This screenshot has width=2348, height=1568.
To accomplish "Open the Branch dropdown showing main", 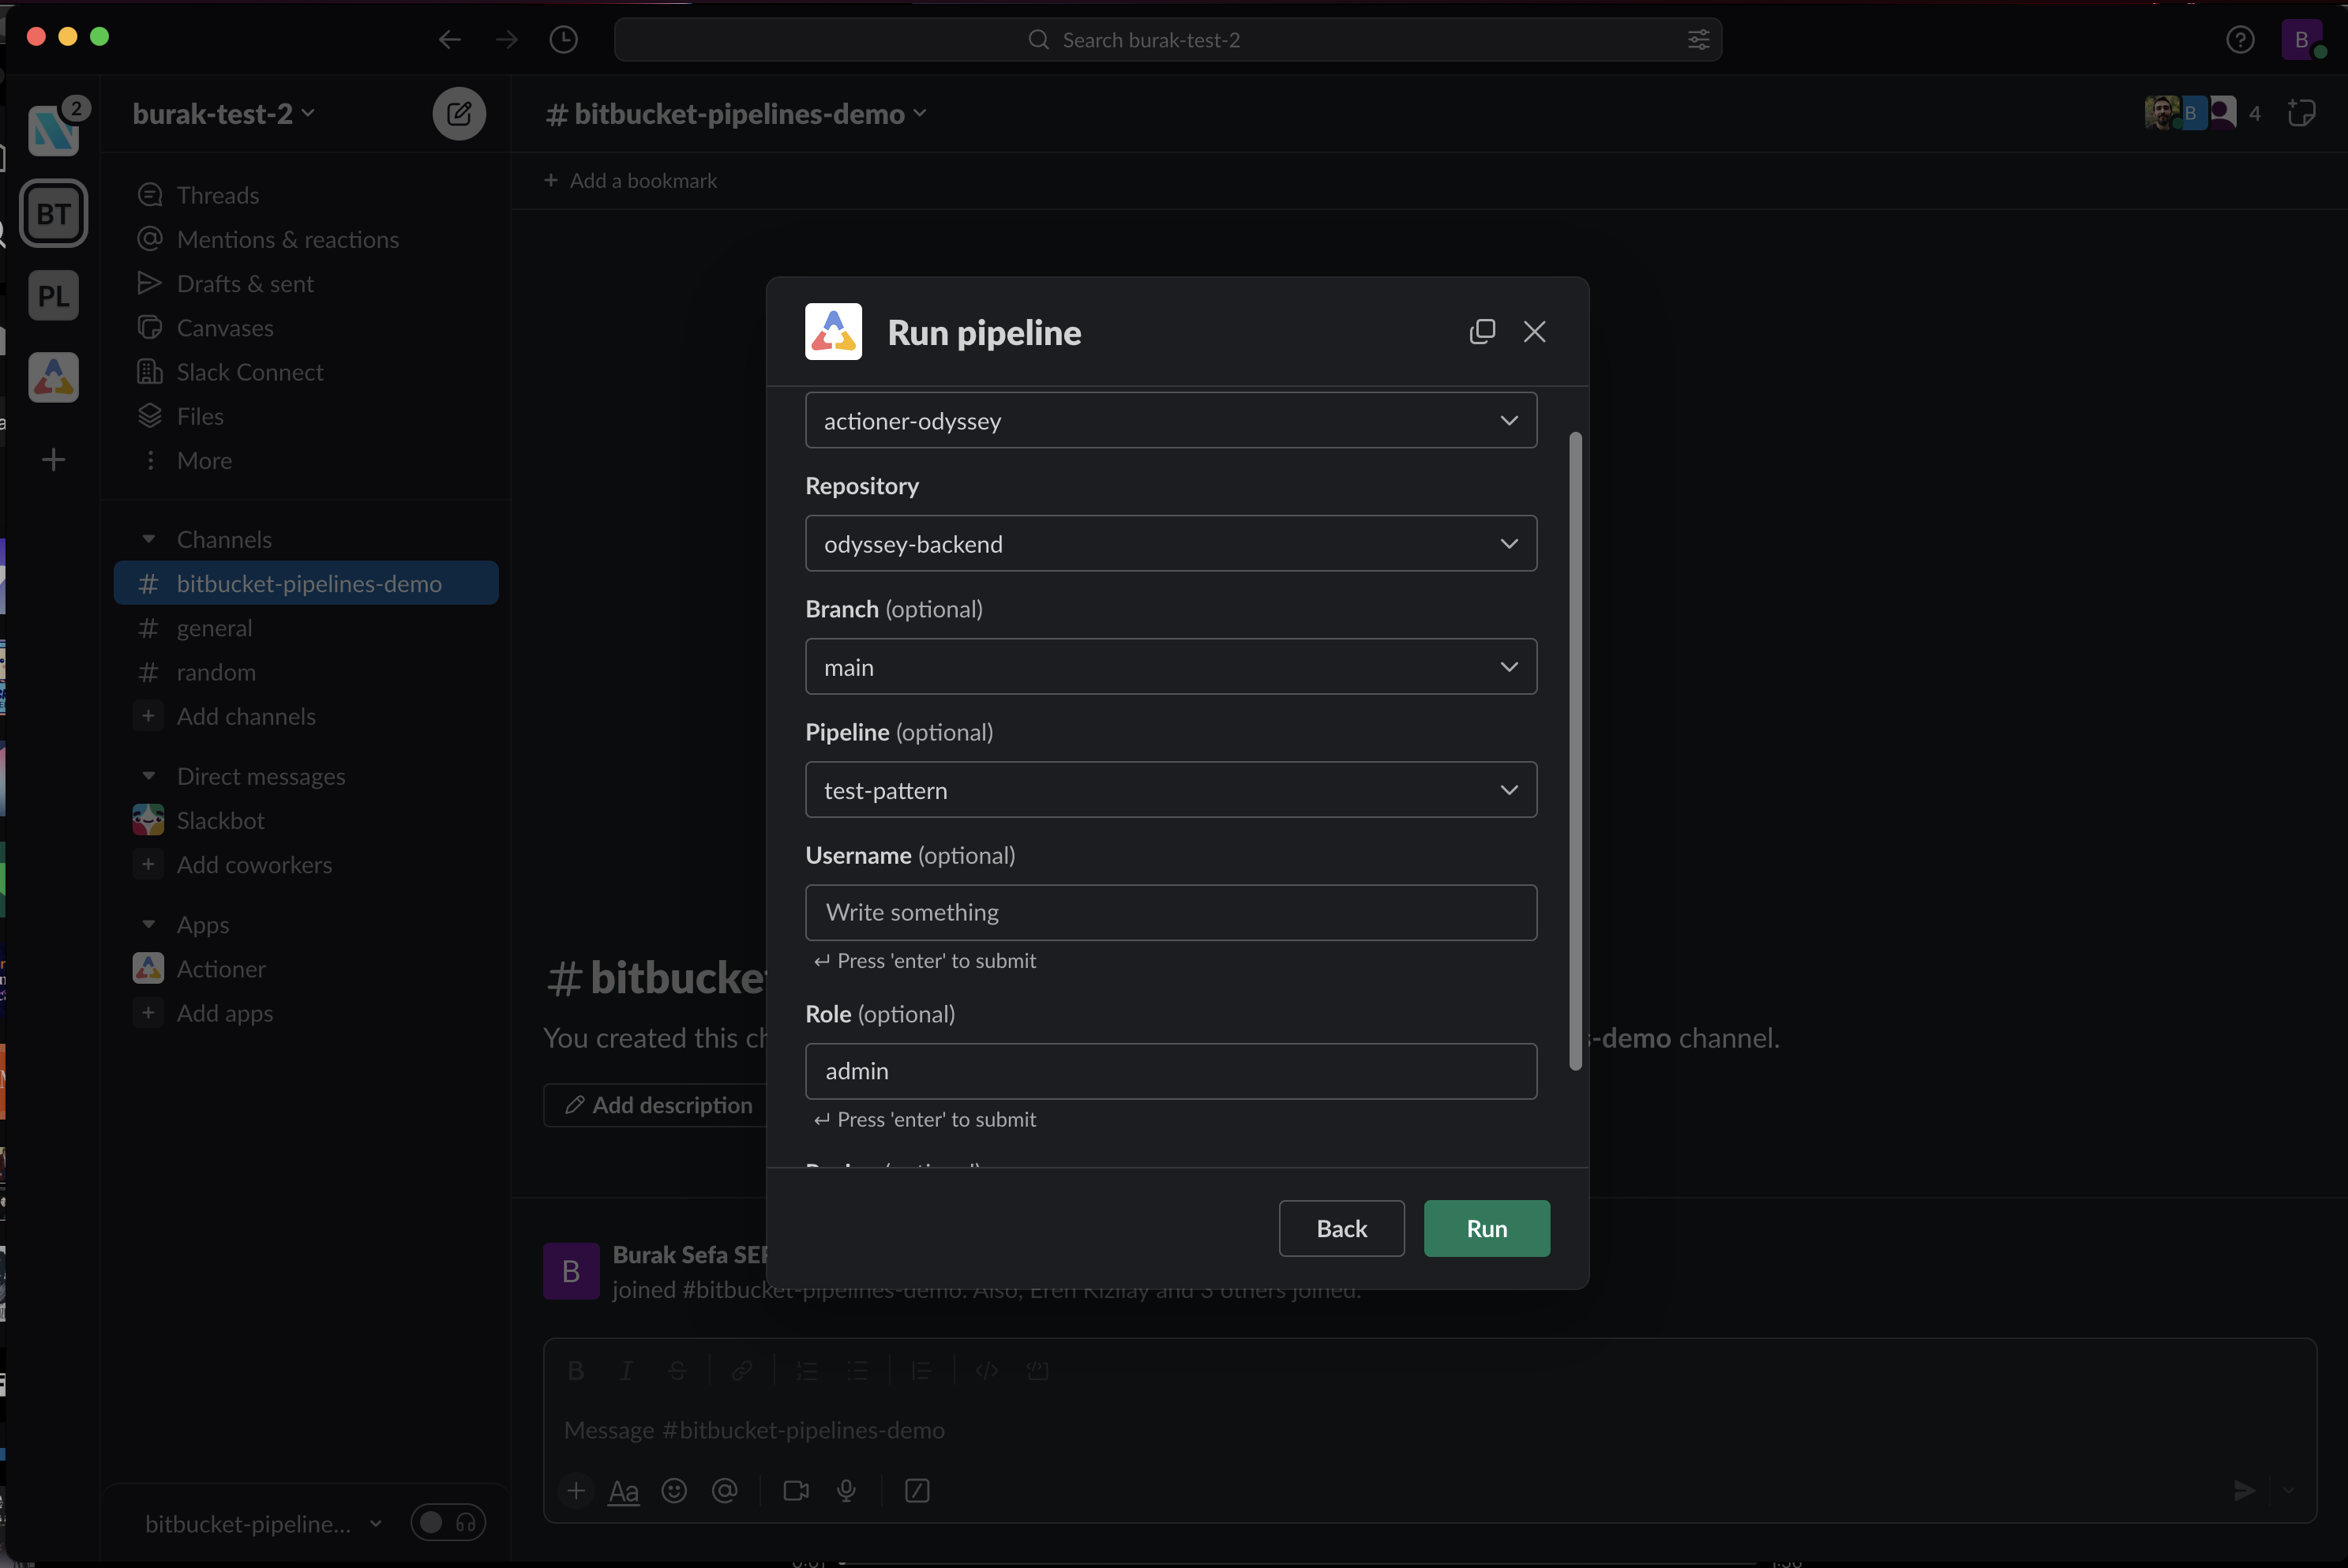I will coord(1171,667).
